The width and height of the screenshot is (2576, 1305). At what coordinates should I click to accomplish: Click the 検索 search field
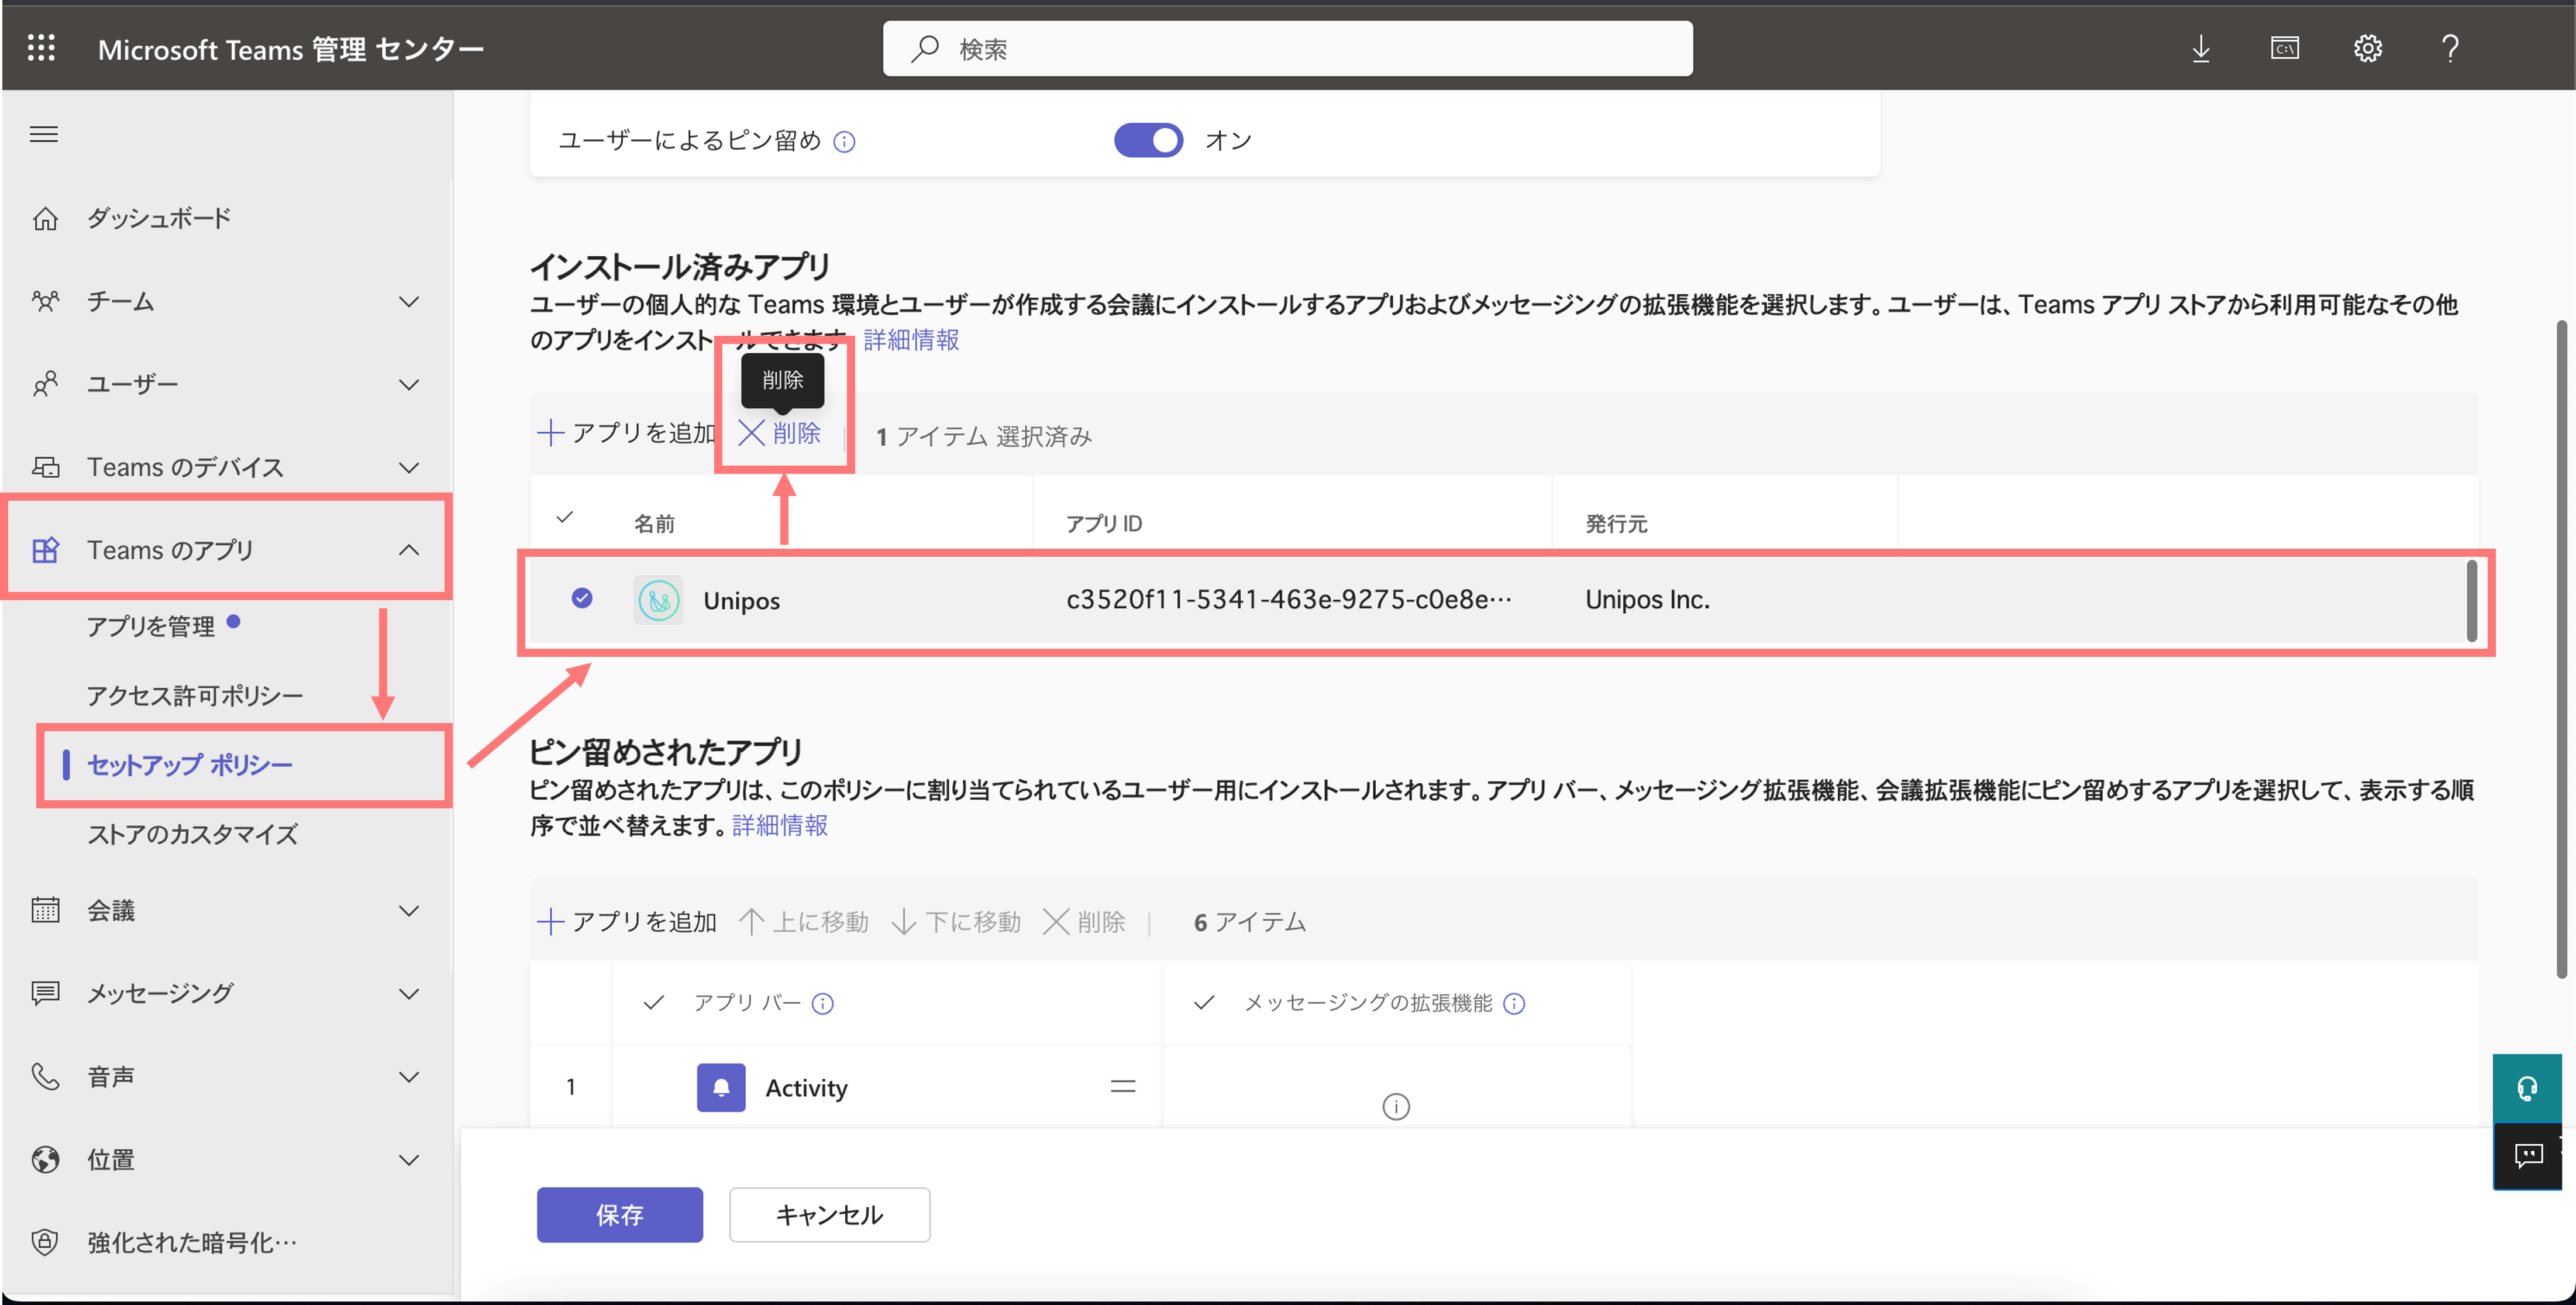(1287, 48)
